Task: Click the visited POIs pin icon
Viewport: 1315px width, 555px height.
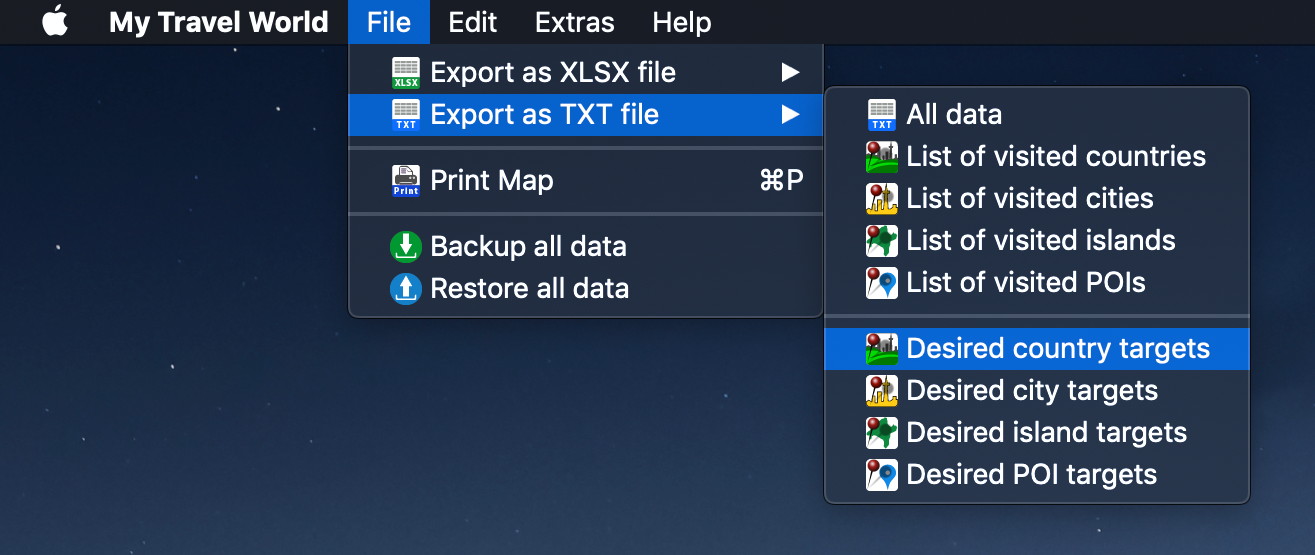Action: 882,283
